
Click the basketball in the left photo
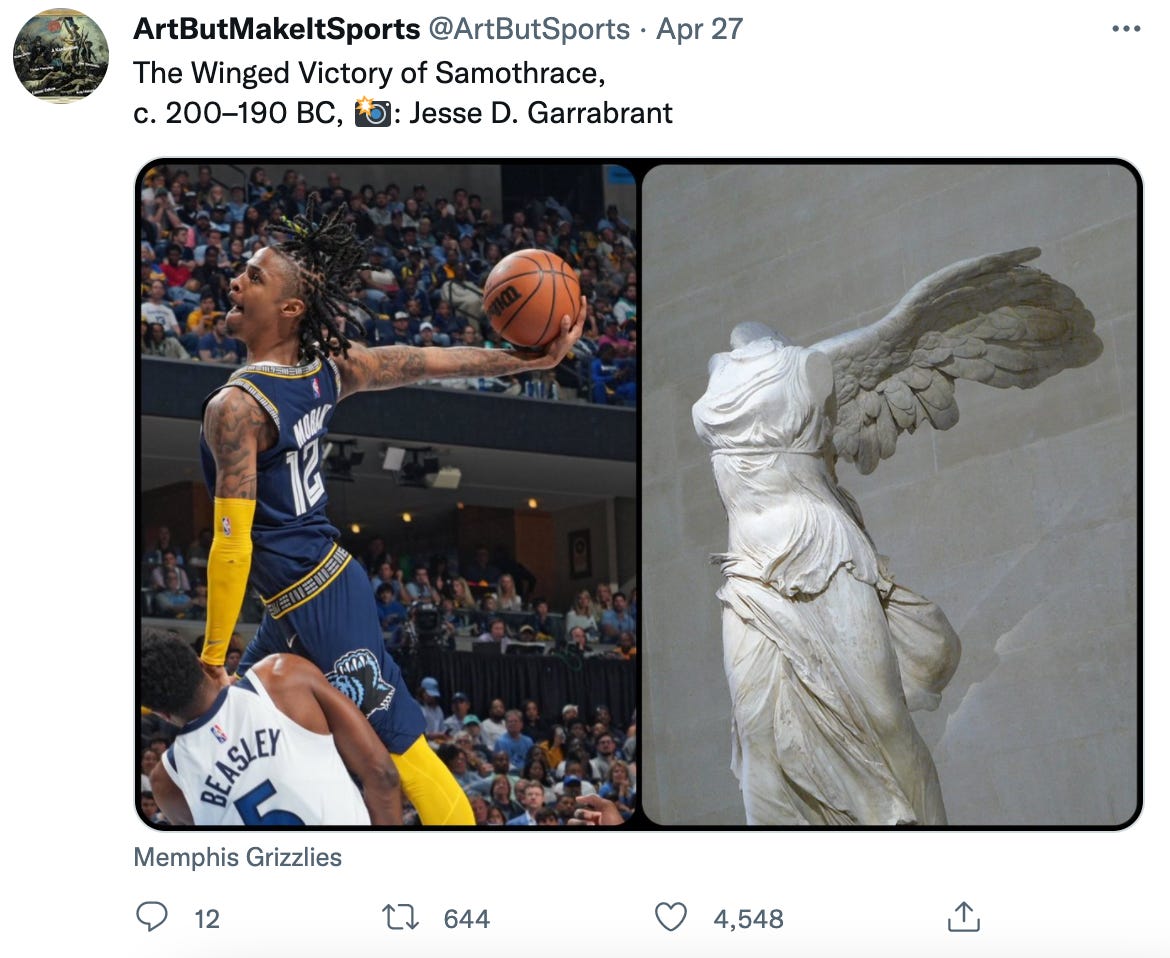(x=531, y=298)
